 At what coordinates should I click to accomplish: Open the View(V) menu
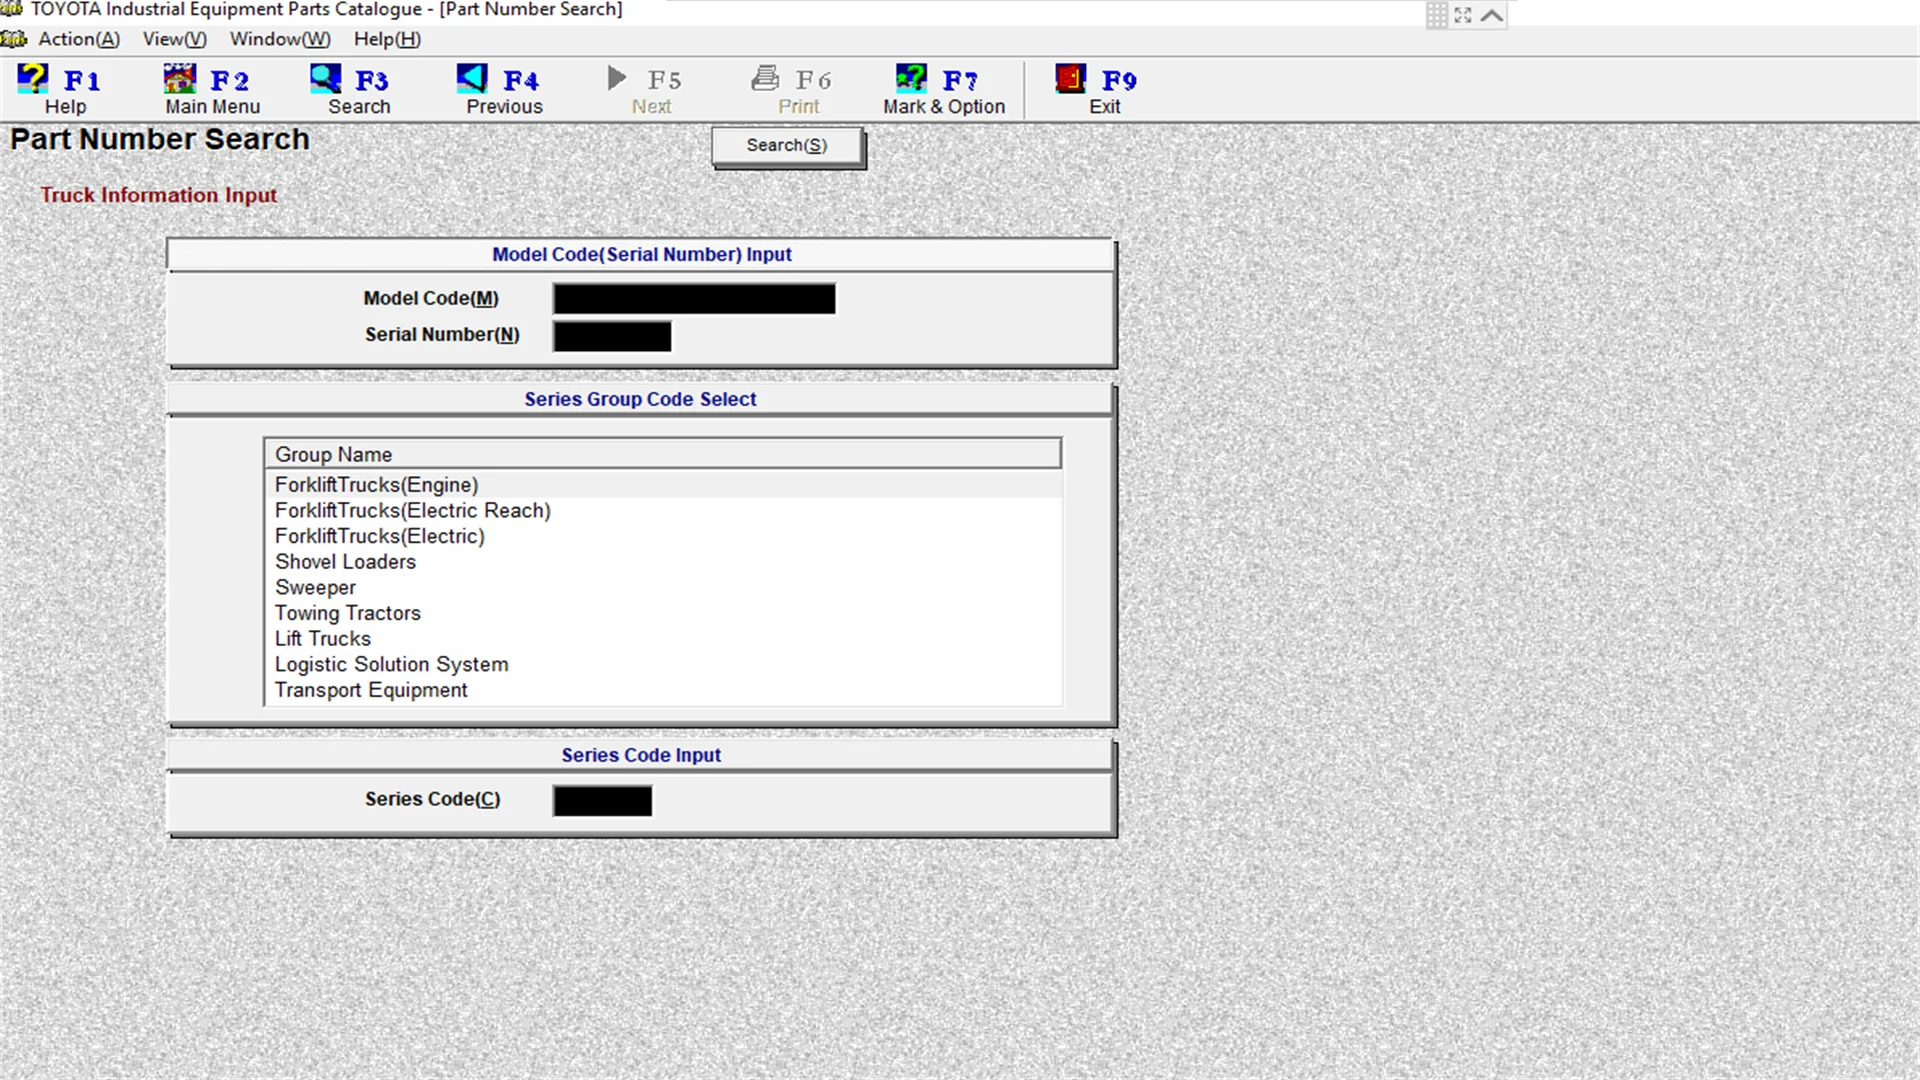click(174, 39)
